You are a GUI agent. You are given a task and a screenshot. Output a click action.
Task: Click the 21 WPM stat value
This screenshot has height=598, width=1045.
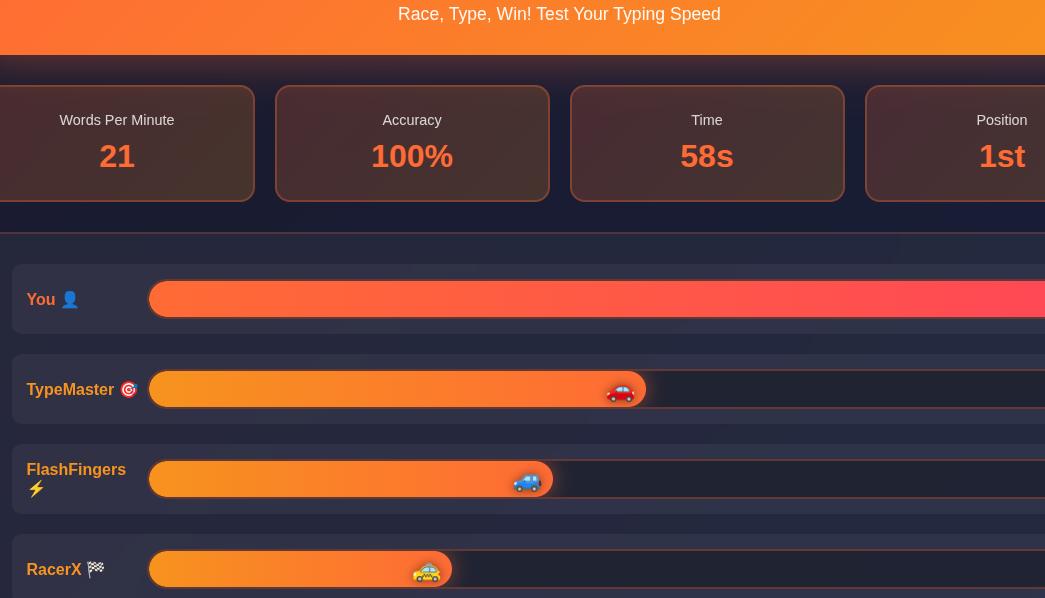click(x=117, y=156)
